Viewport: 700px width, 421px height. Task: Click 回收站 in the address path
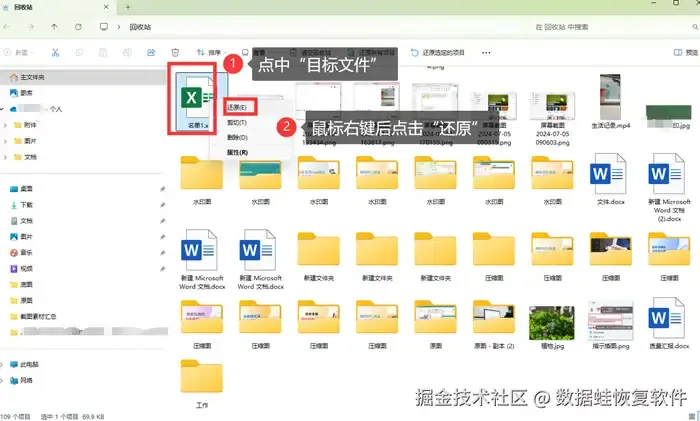(140, 27)
